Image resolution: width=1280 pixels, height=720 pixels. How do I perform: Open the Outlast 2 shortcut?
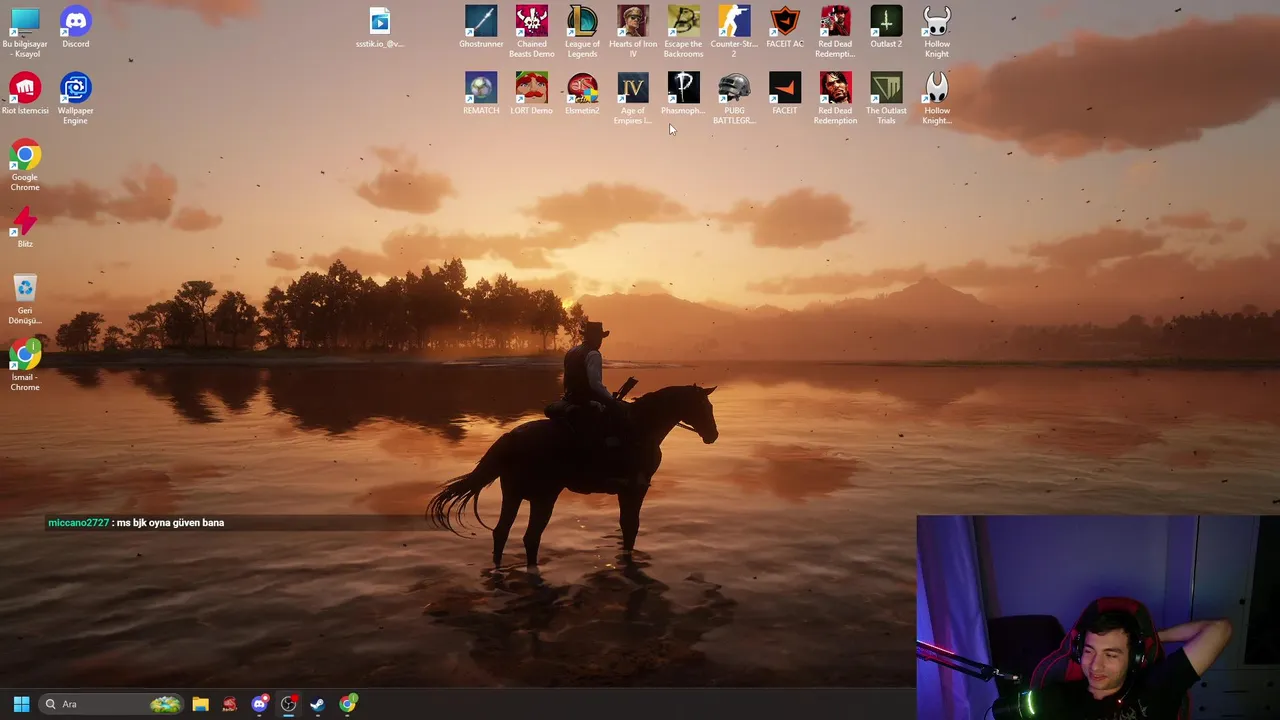[886, 27]
